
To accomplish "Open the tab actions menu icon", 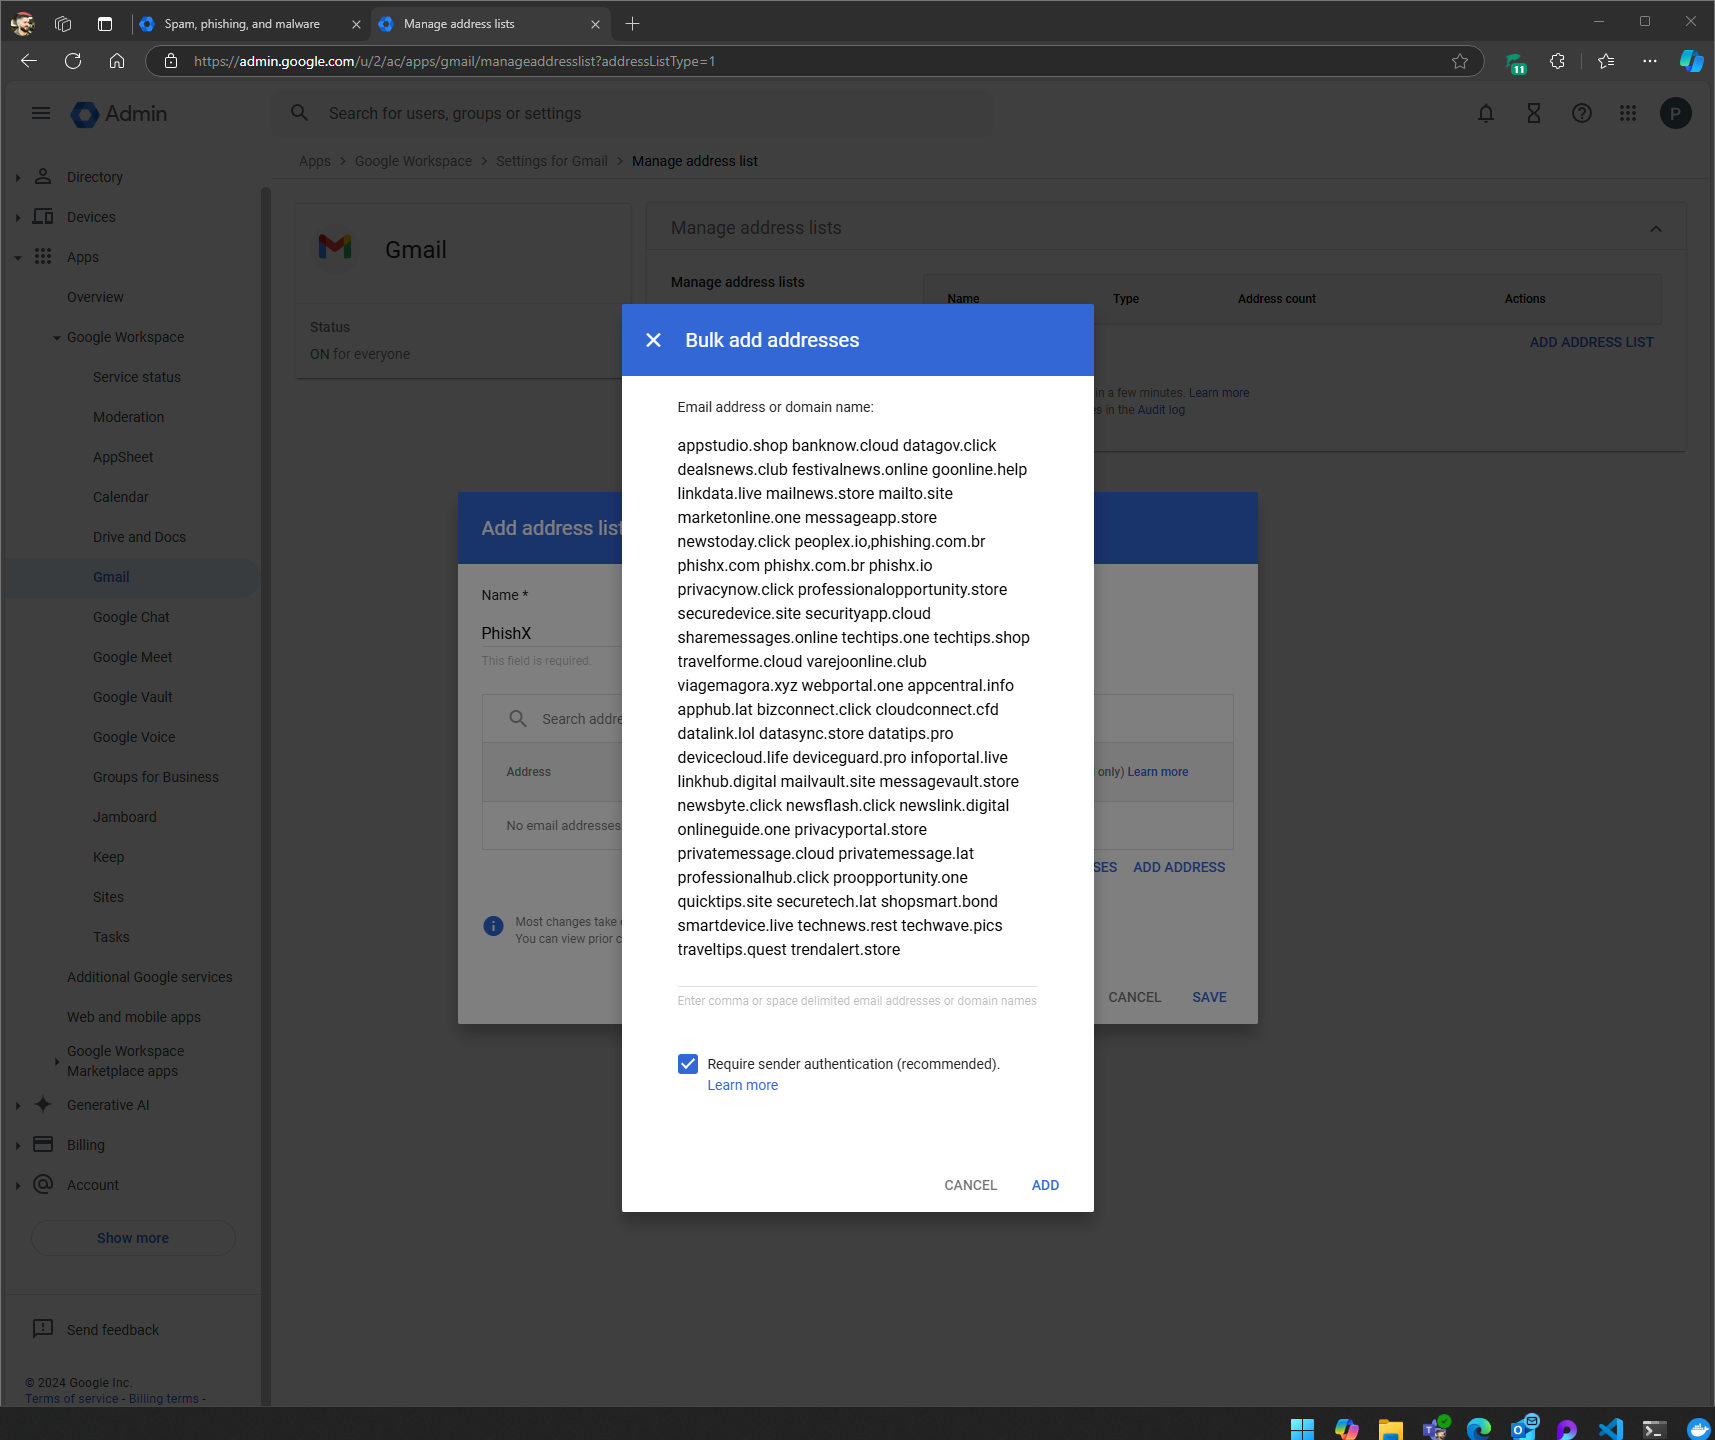I will point(105,24).
